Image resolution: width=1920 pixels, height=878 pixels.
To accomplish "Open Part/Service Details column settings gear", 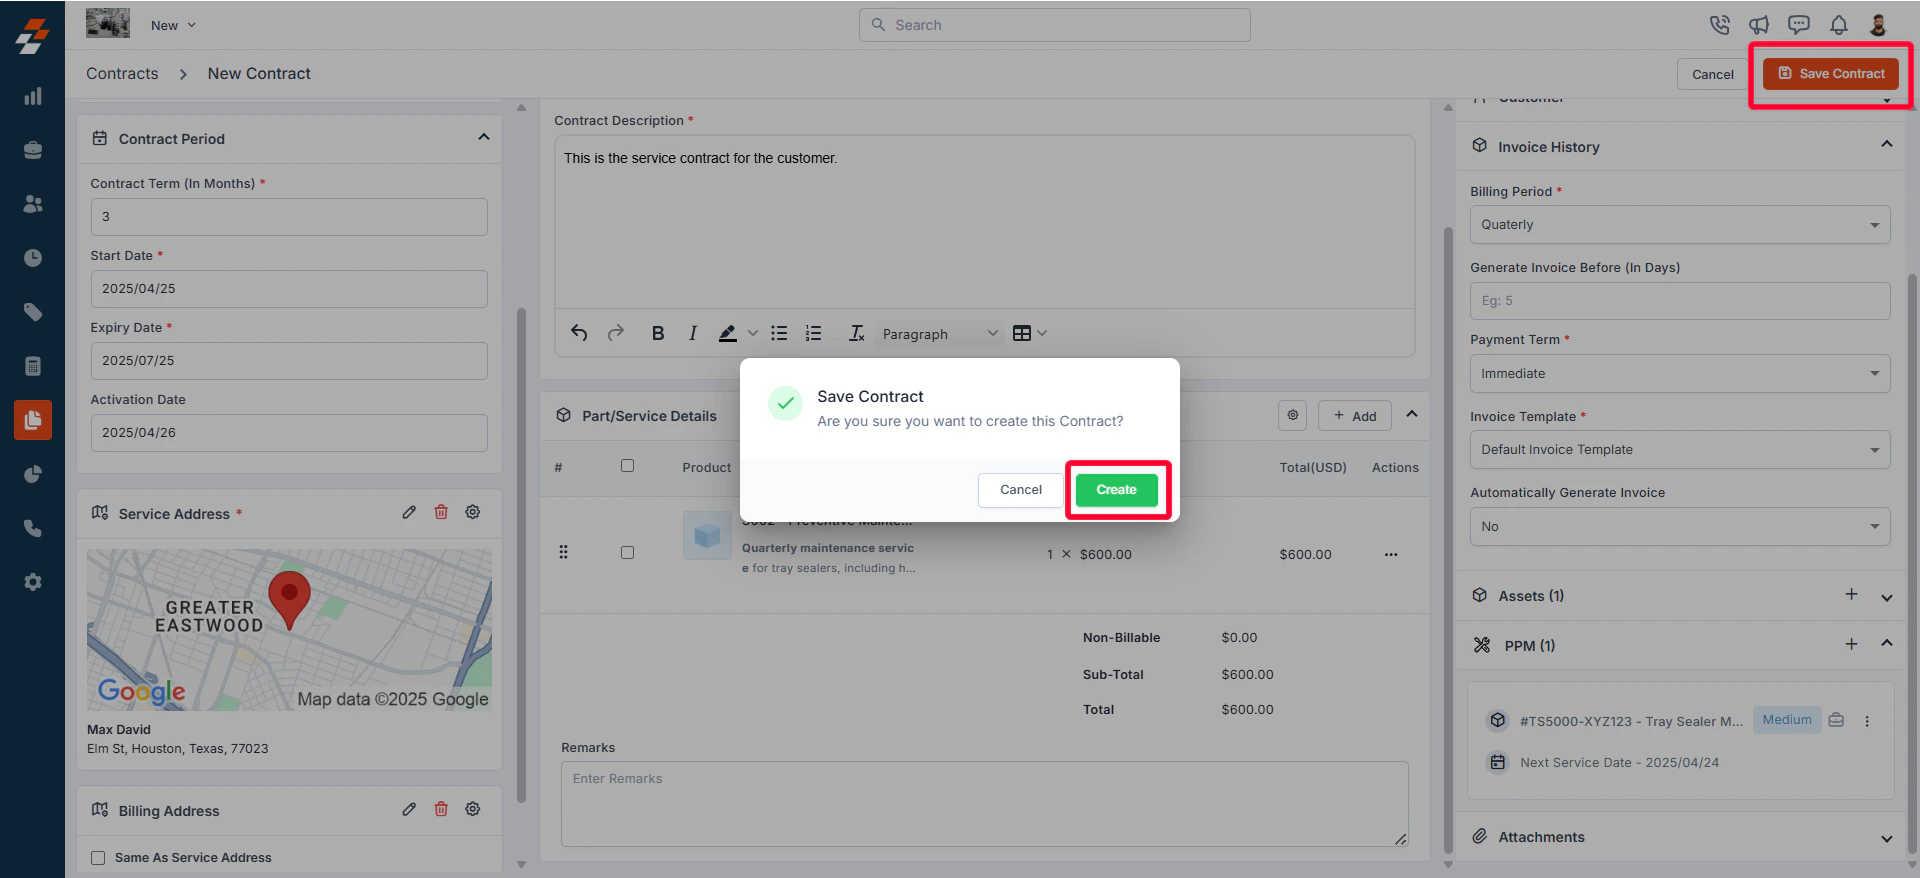I will (x=1293, y=415).
